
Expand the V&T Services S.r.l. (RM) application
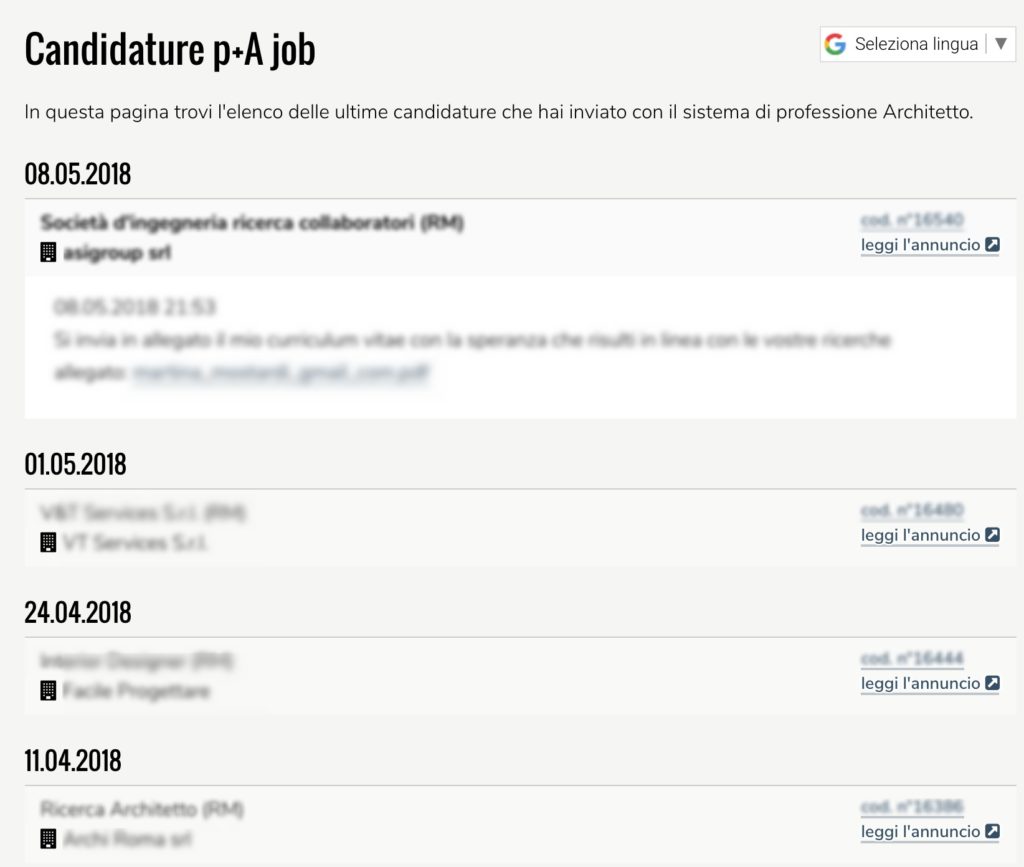[x=143, y=513]
